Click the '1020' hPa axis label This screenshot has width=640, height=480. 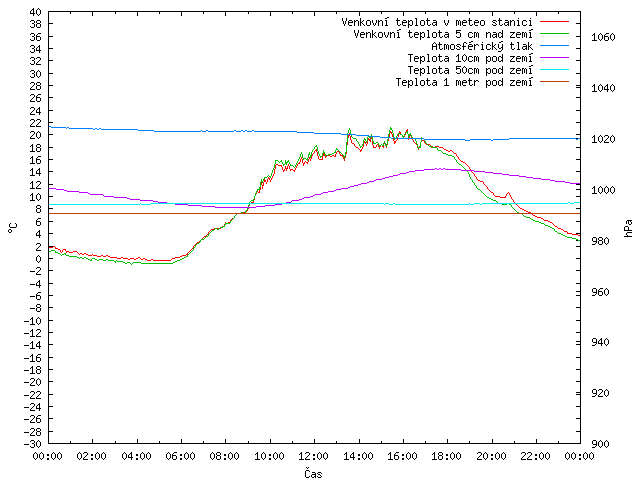point(603,139)
